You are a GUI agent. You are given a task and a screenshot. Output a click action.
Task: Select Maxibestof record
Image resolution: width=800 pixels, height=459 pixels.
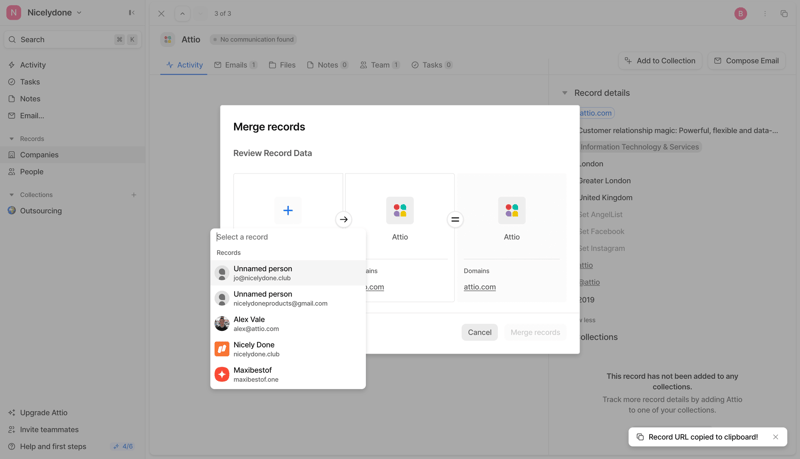288,374
